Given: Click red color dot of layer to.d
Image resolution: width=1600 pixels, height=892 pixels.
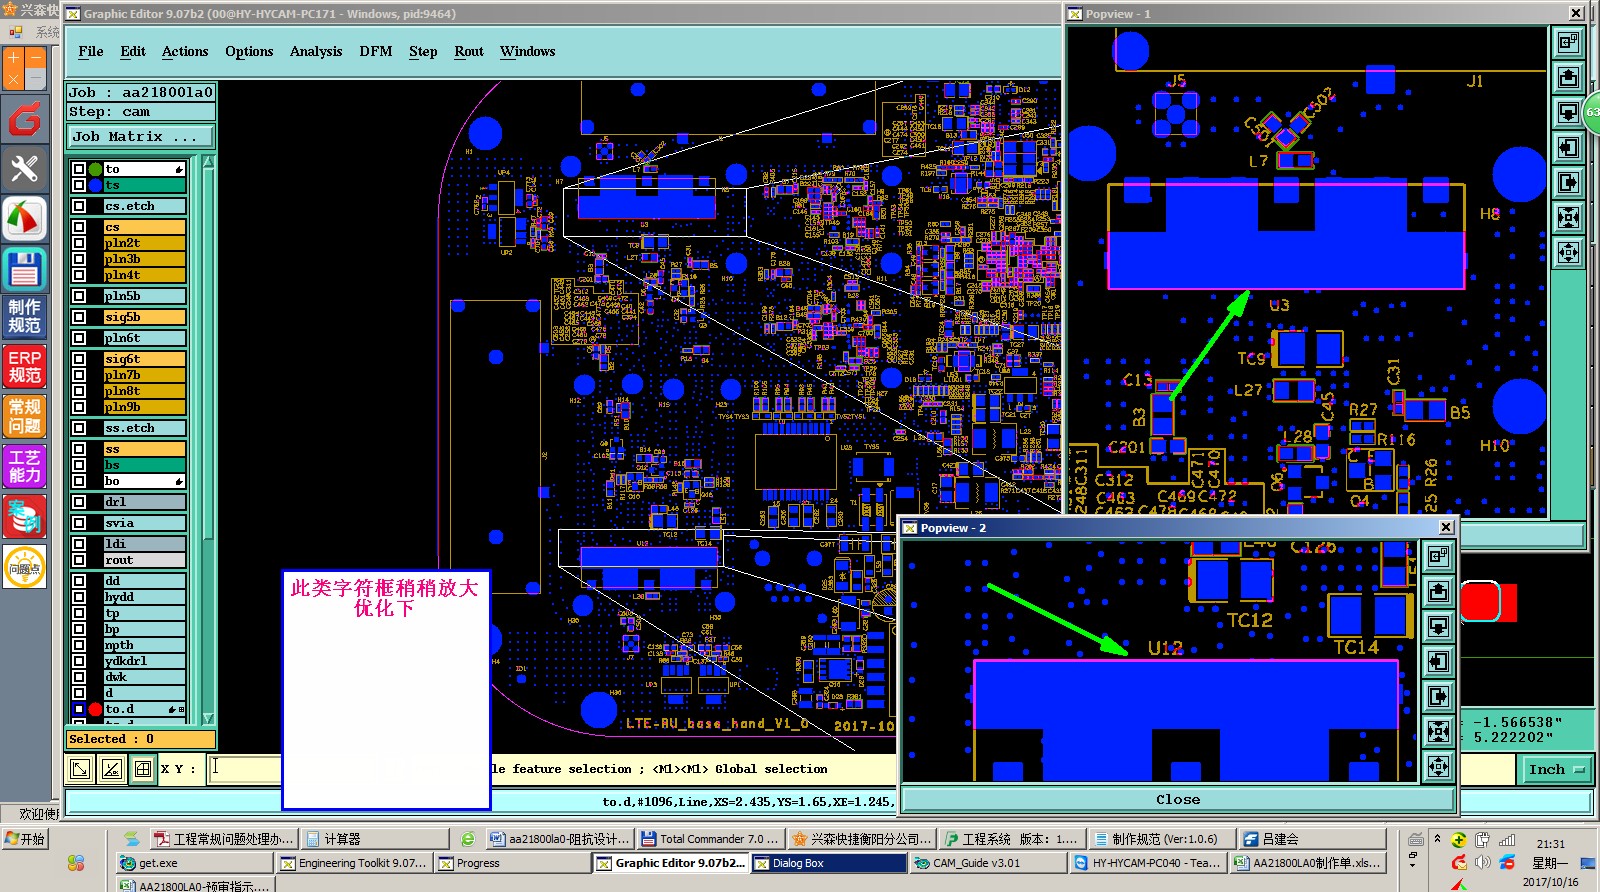Looking at the screenshot, I should pyautogui.click(x=95, y=709).
